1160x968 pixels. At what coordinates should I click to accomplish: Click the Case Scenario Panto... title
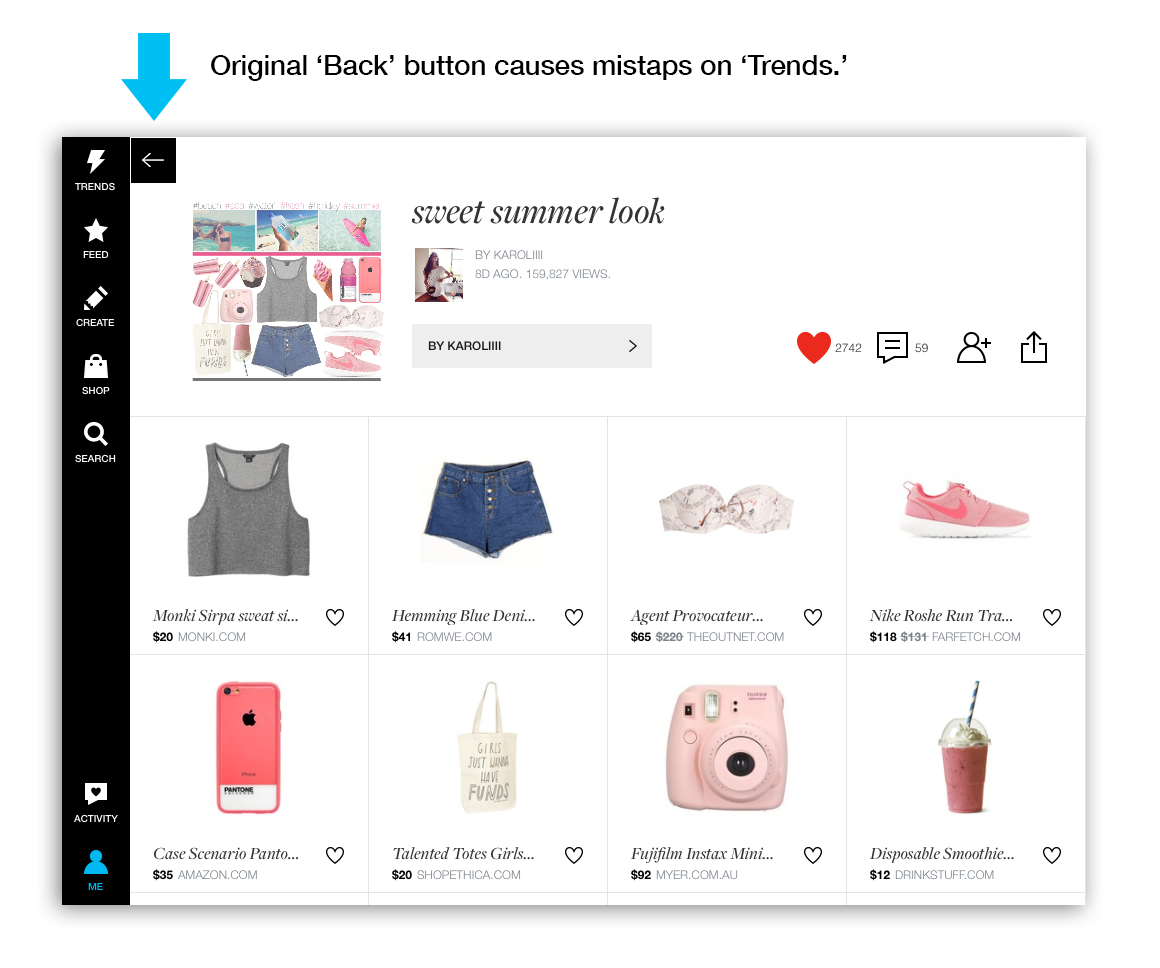pyautogui.click(x=226, y=854)
